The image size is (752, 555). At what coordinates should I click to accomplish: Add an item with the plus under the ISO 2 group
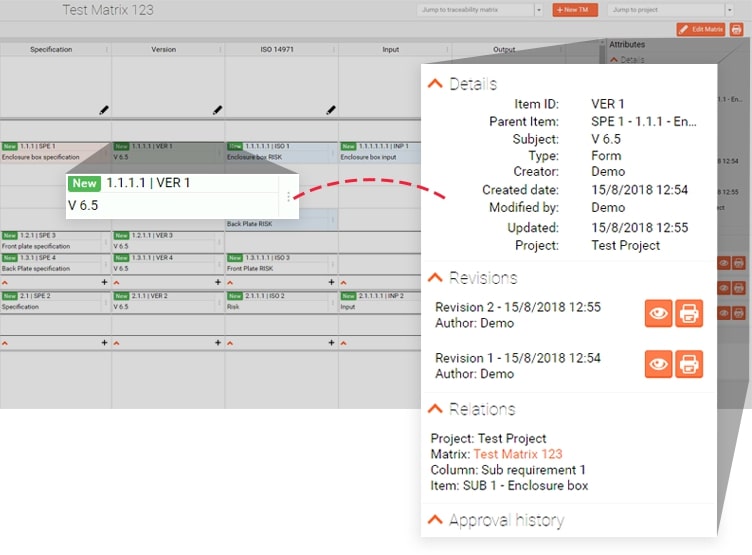pos(331,342)
